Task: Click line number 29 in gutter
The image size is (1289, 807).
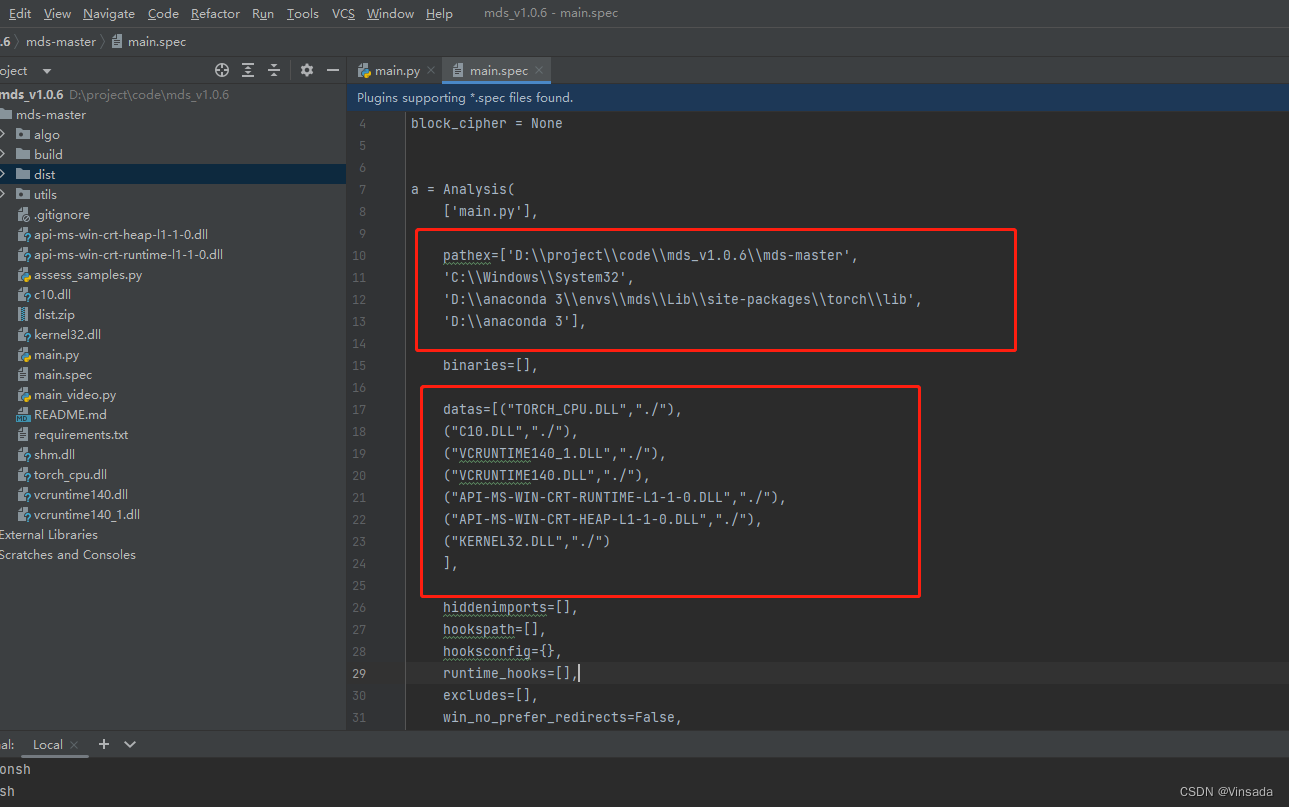Action: 359,673
